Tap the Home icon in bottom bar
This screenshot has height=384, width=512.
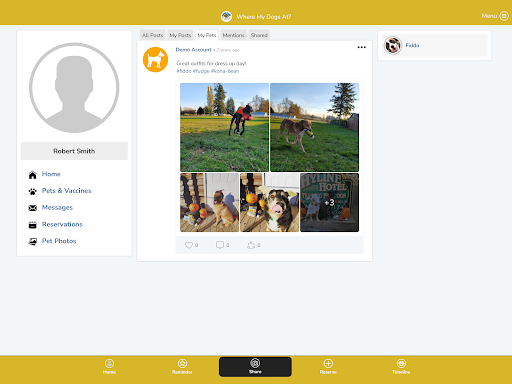[x=109, y=363]
